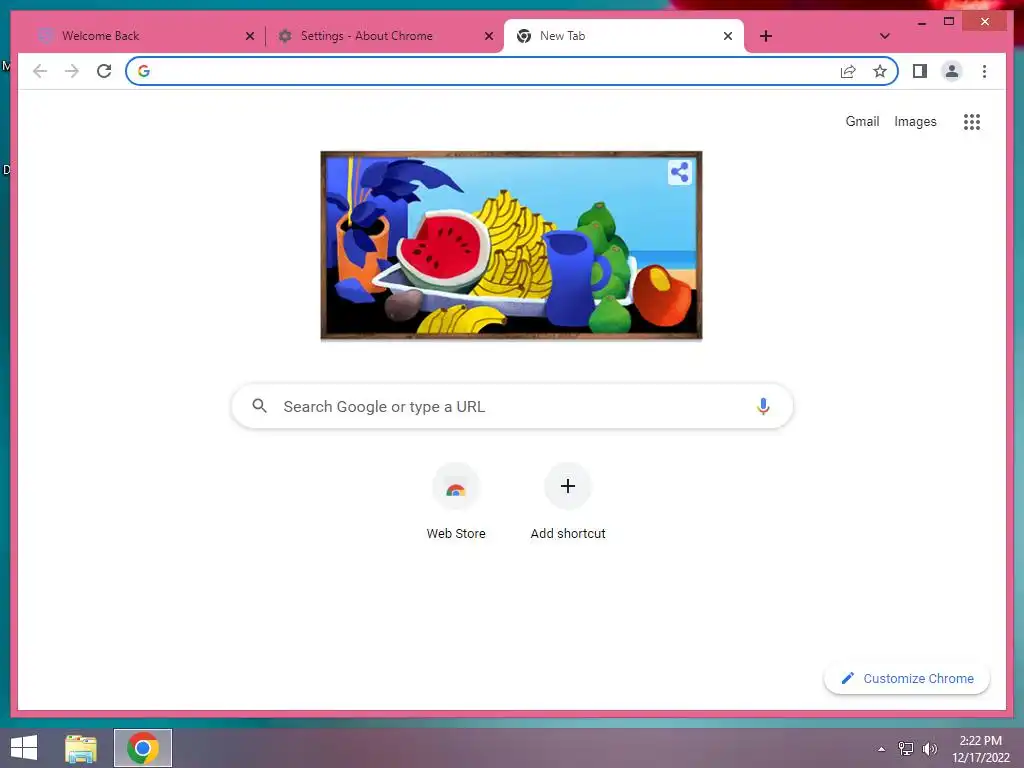The image size is (1024, 768).
Task: Start voice search with the microphone
Action: point(763,406)
